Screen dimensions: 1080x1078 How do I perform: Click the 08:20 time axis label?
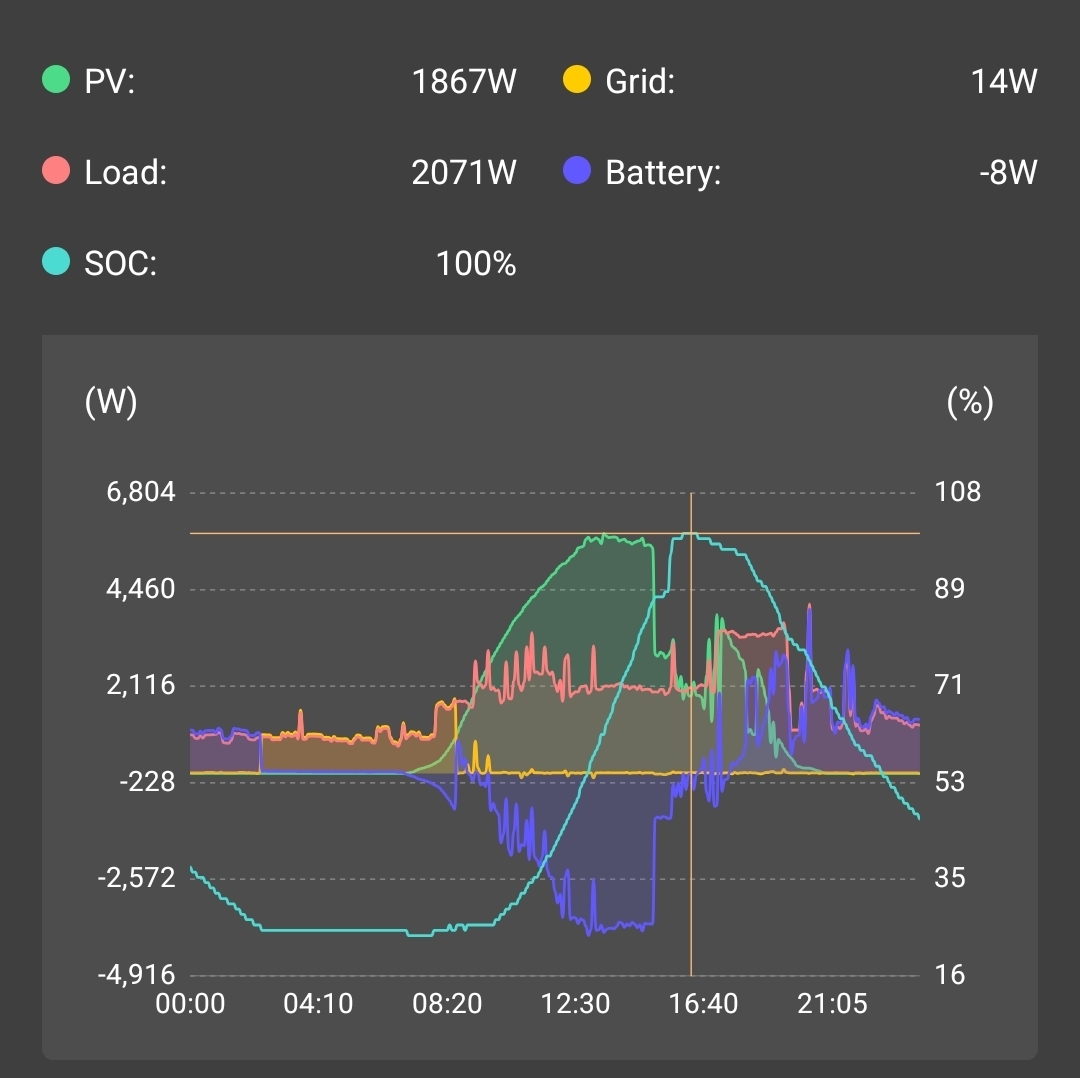447,1004
